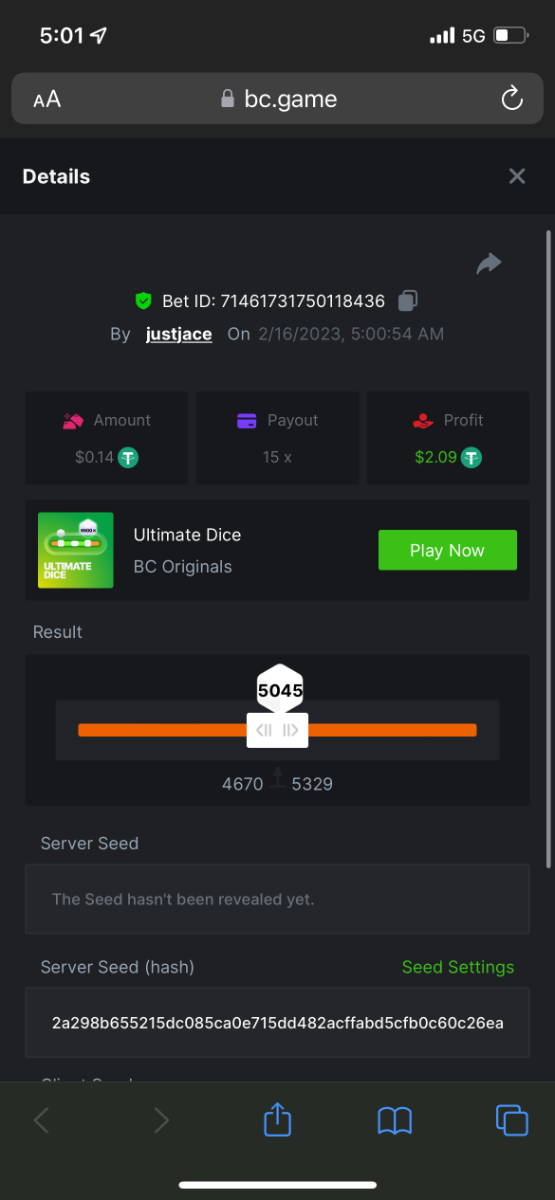
Task: Open Safari text size AA menu
Action: point(47,99)
